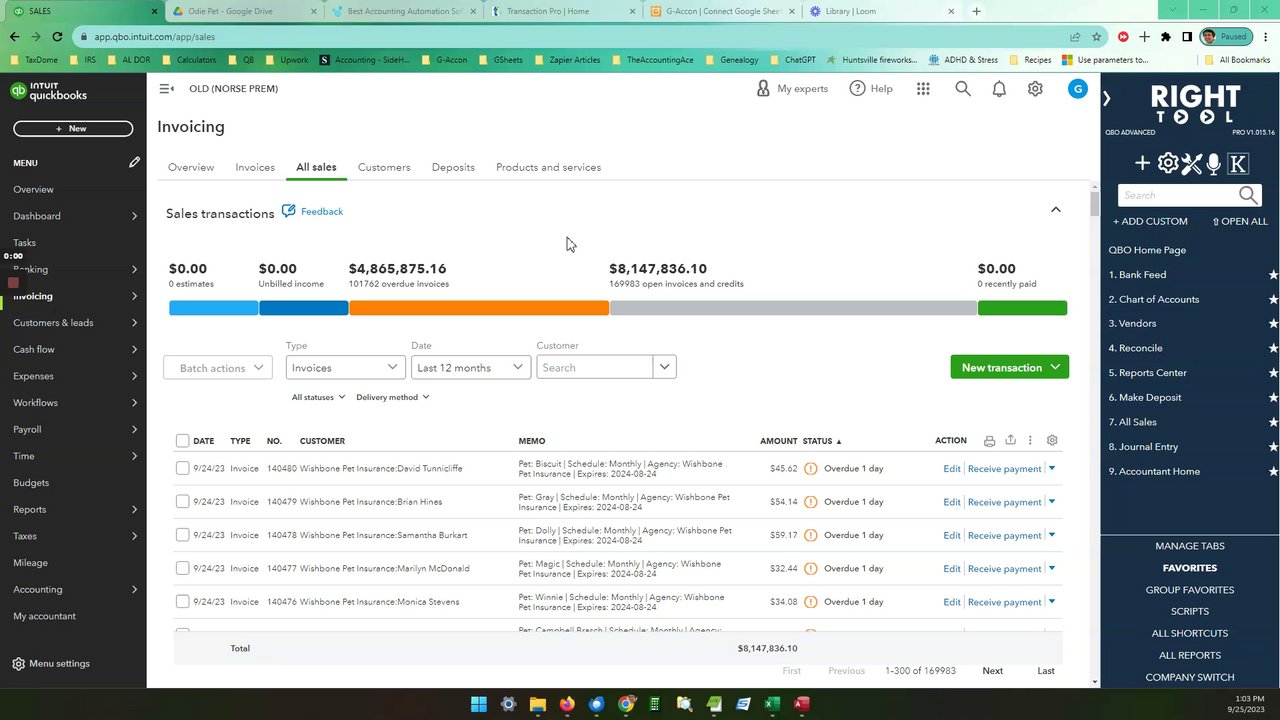Open Firefox from the taskbar
This screenshot has width=1280, height=720.
click(x=567, y=704)
